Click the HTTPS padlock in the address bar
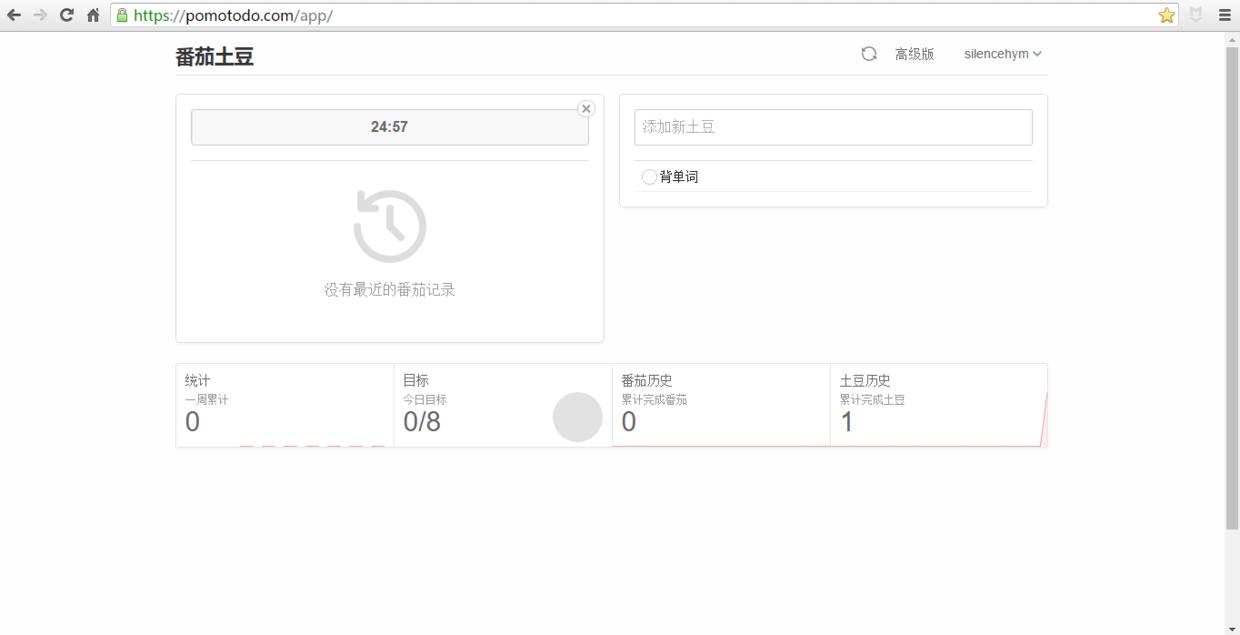Image resolution: width=1240 pixels, height=635 pixels. tap(120, 15)
